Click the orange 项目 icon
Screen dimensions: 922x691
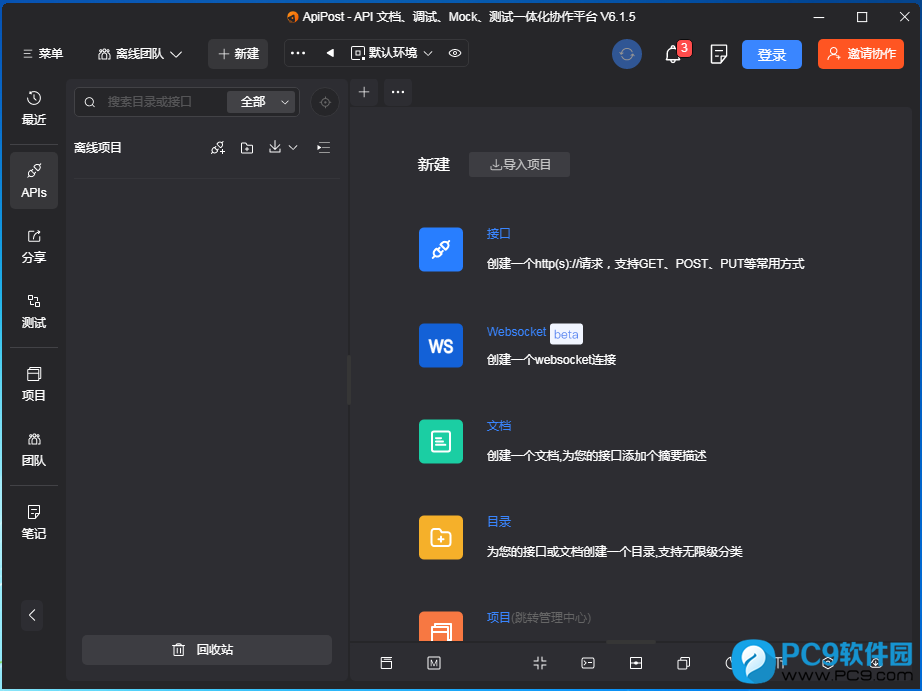[x=441, y=626]
